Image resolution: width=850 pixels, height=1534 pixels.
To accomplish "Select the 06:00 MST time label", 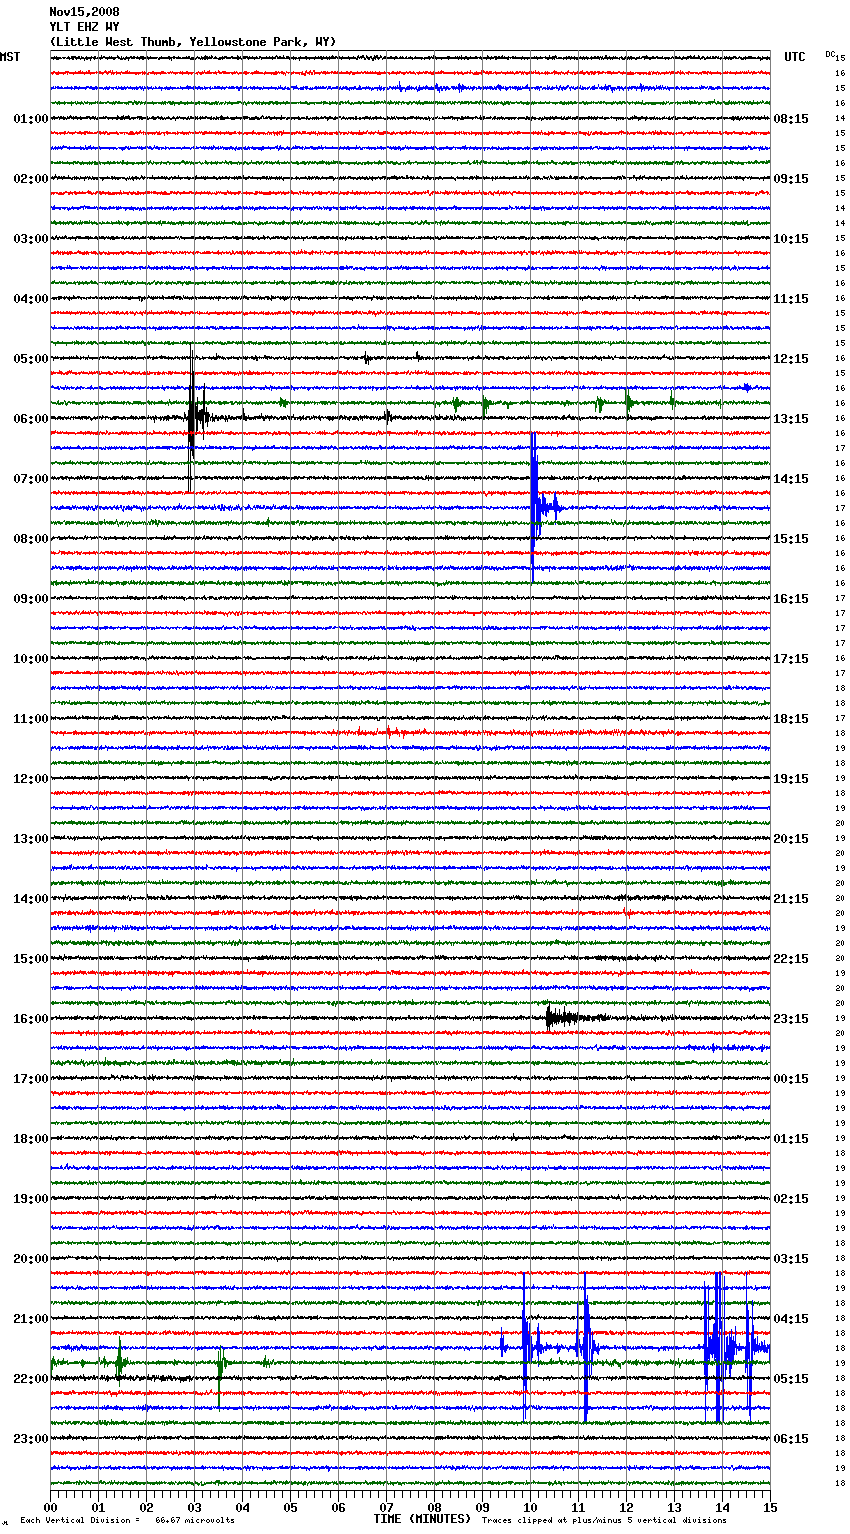I will click(x=31, y=419).
